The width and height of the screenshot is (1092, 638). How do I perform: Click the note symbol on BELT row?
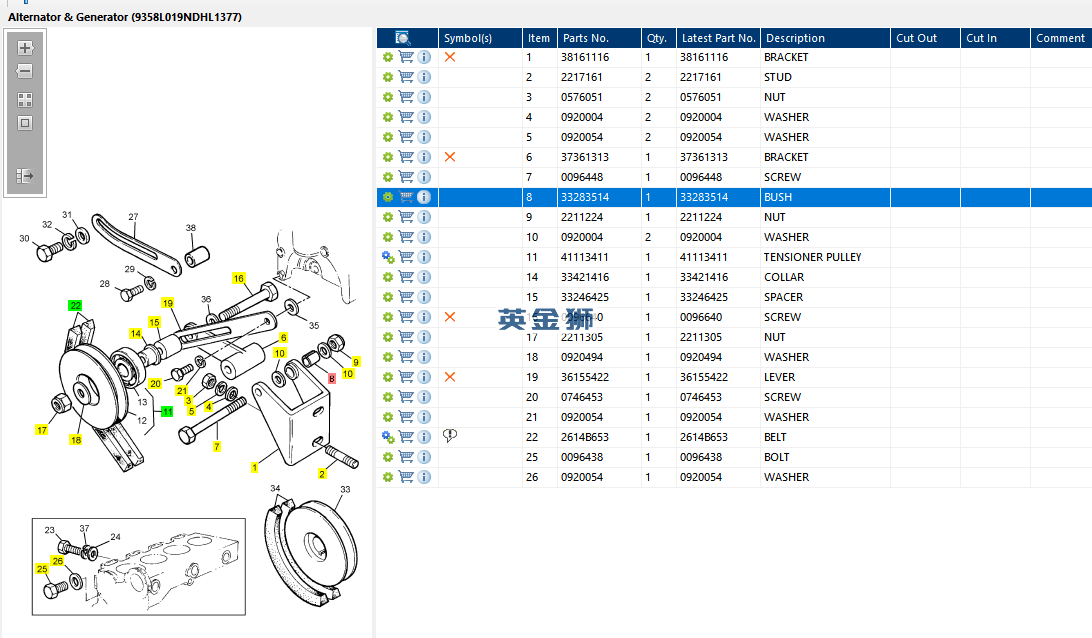(x=450, y=435)
